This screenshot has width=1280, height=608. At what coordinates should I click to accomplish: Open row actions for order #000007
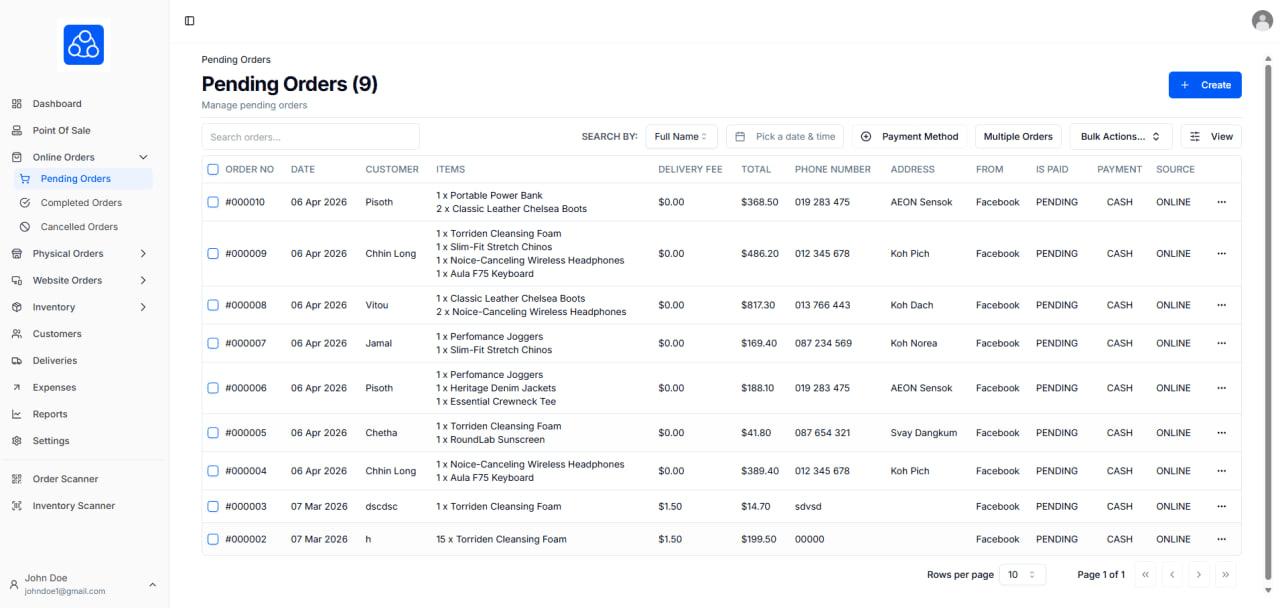[x=1221, y=343]
